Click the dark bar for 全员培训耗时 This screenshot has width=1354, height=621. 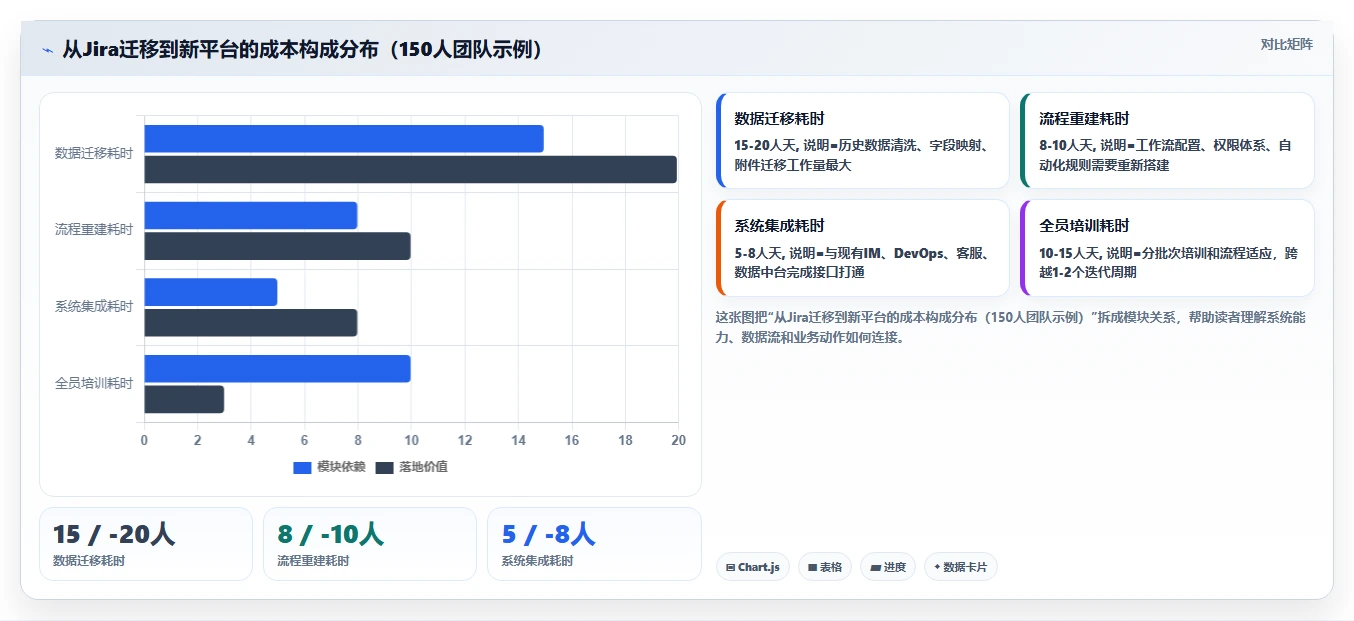(x=184, y=400)
